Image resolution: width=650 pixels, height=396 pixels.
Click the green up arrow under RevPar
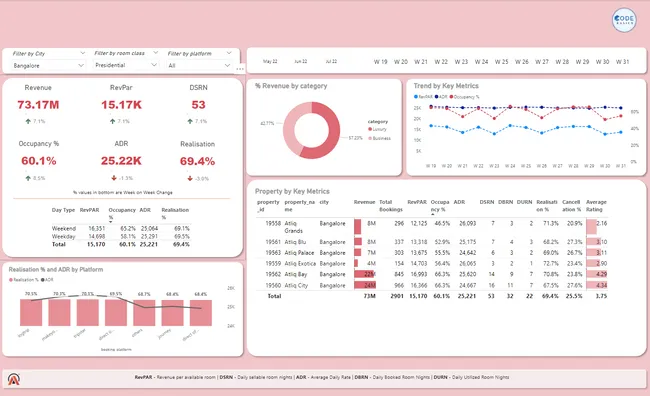point(112,121)
